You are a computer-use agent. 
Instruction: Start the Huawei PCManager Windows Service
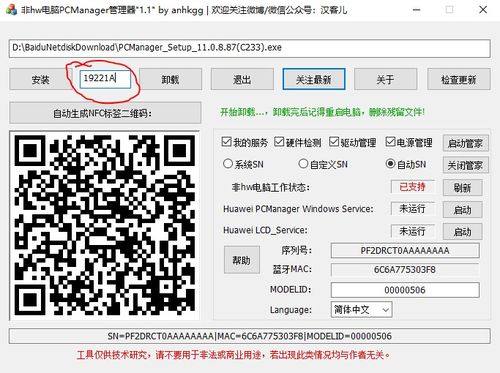point(462,210)
